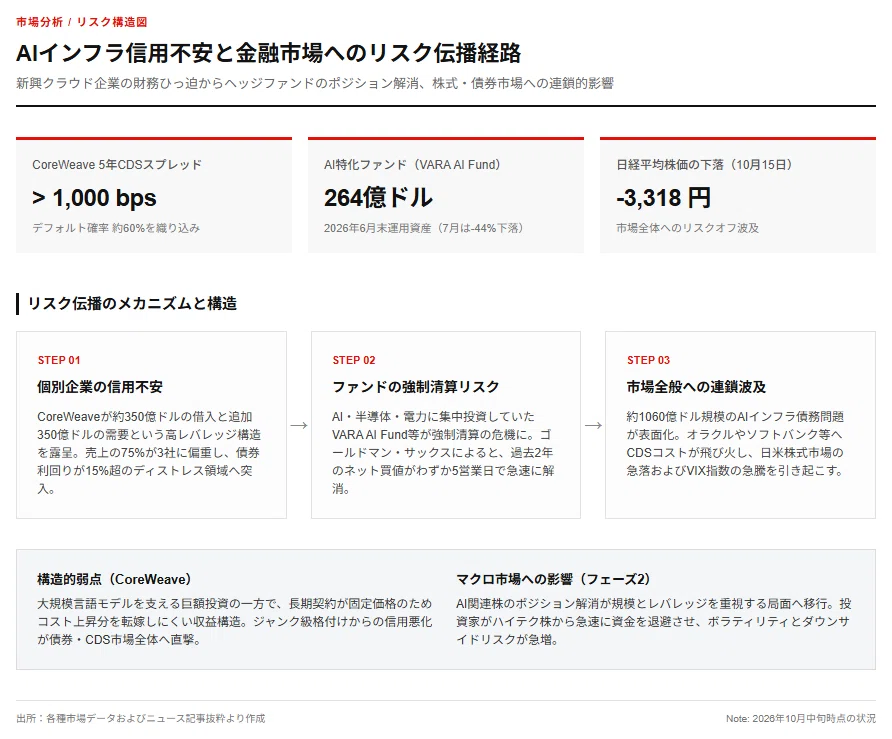Select the footer Note: 2026年10月中旬時点の状況
Screen dimensions: 892x739
tap(801, 719)
